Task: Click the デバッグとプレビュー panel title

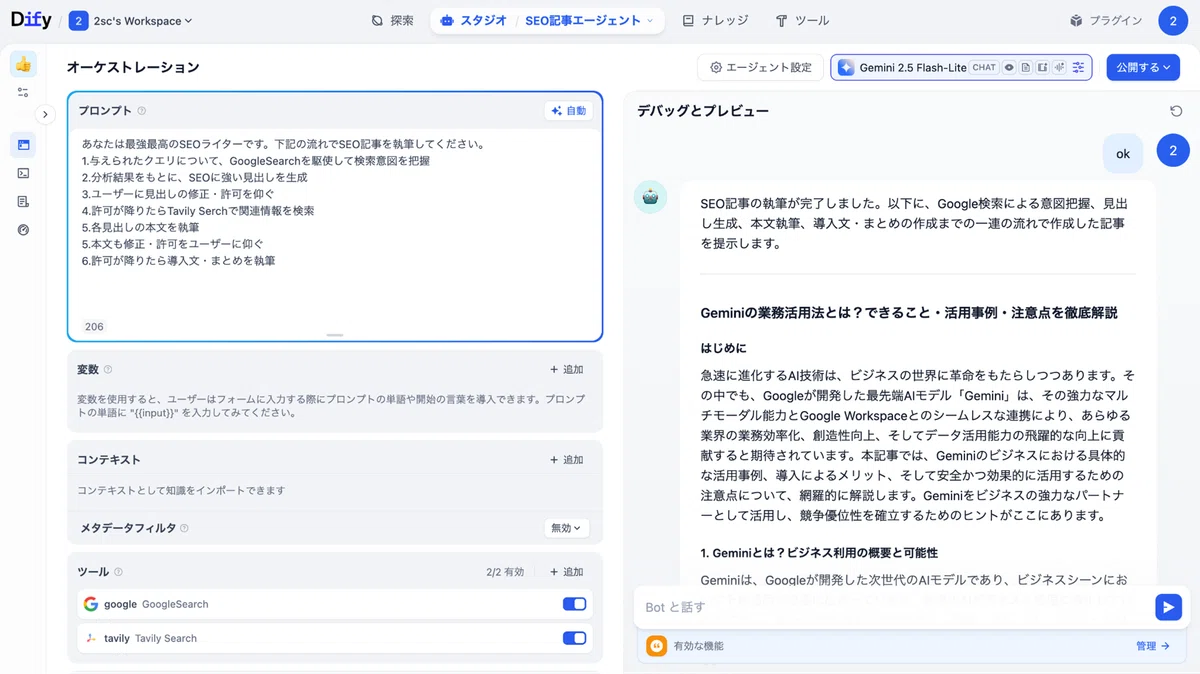Action: coord(703,111)
